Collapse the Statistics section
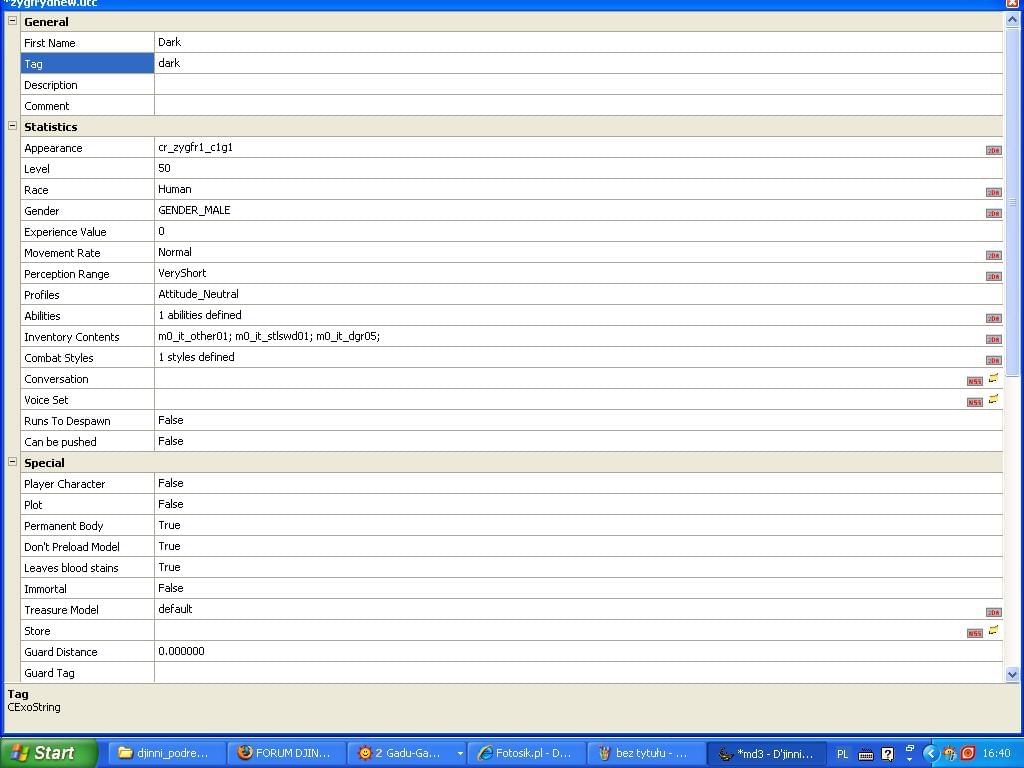 (13, 126)
